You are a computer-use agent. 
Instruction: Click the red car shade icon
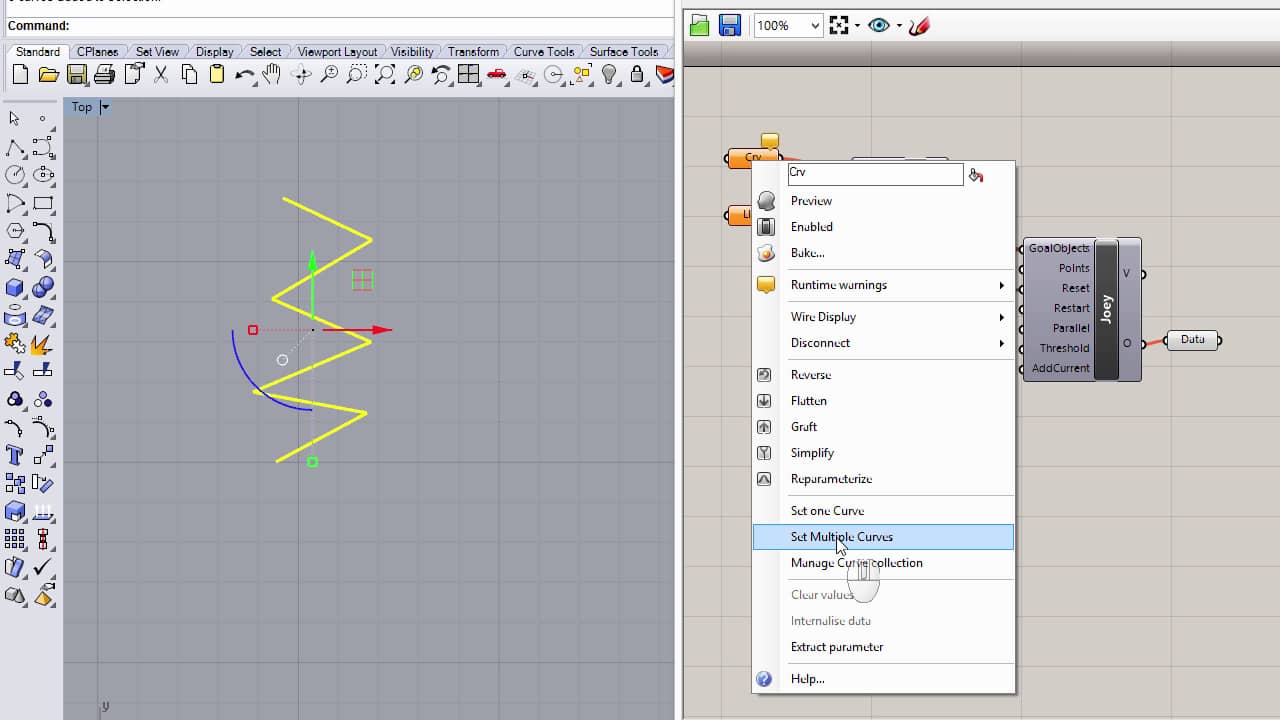[497, 75]
